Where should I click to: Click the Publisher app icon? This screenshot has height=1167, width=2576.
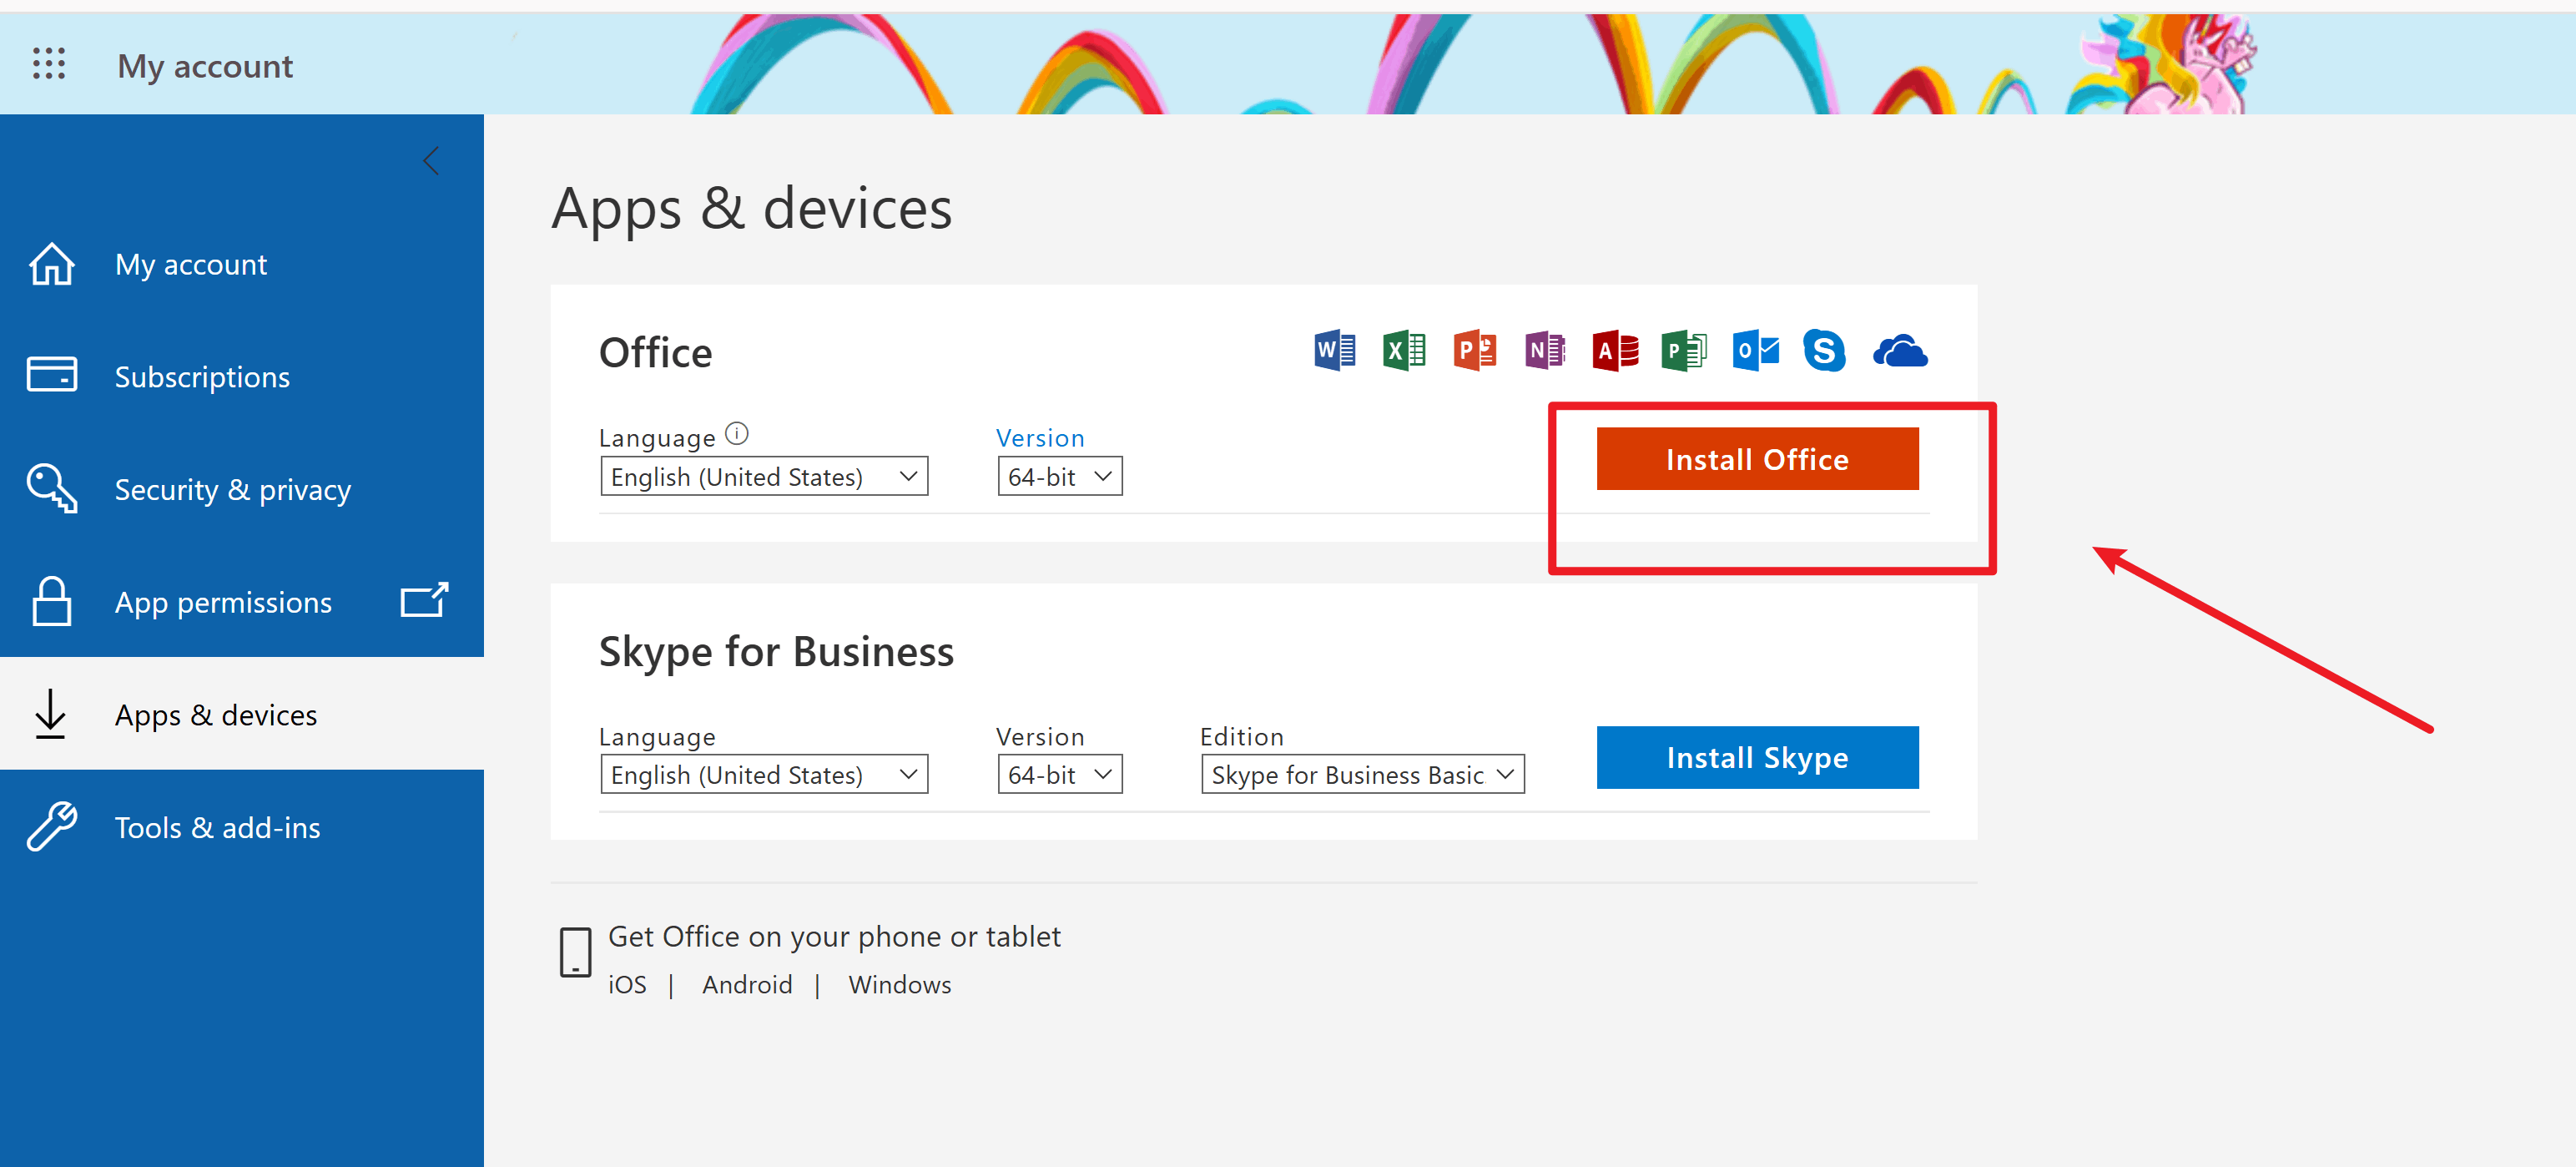[1684, 351]
